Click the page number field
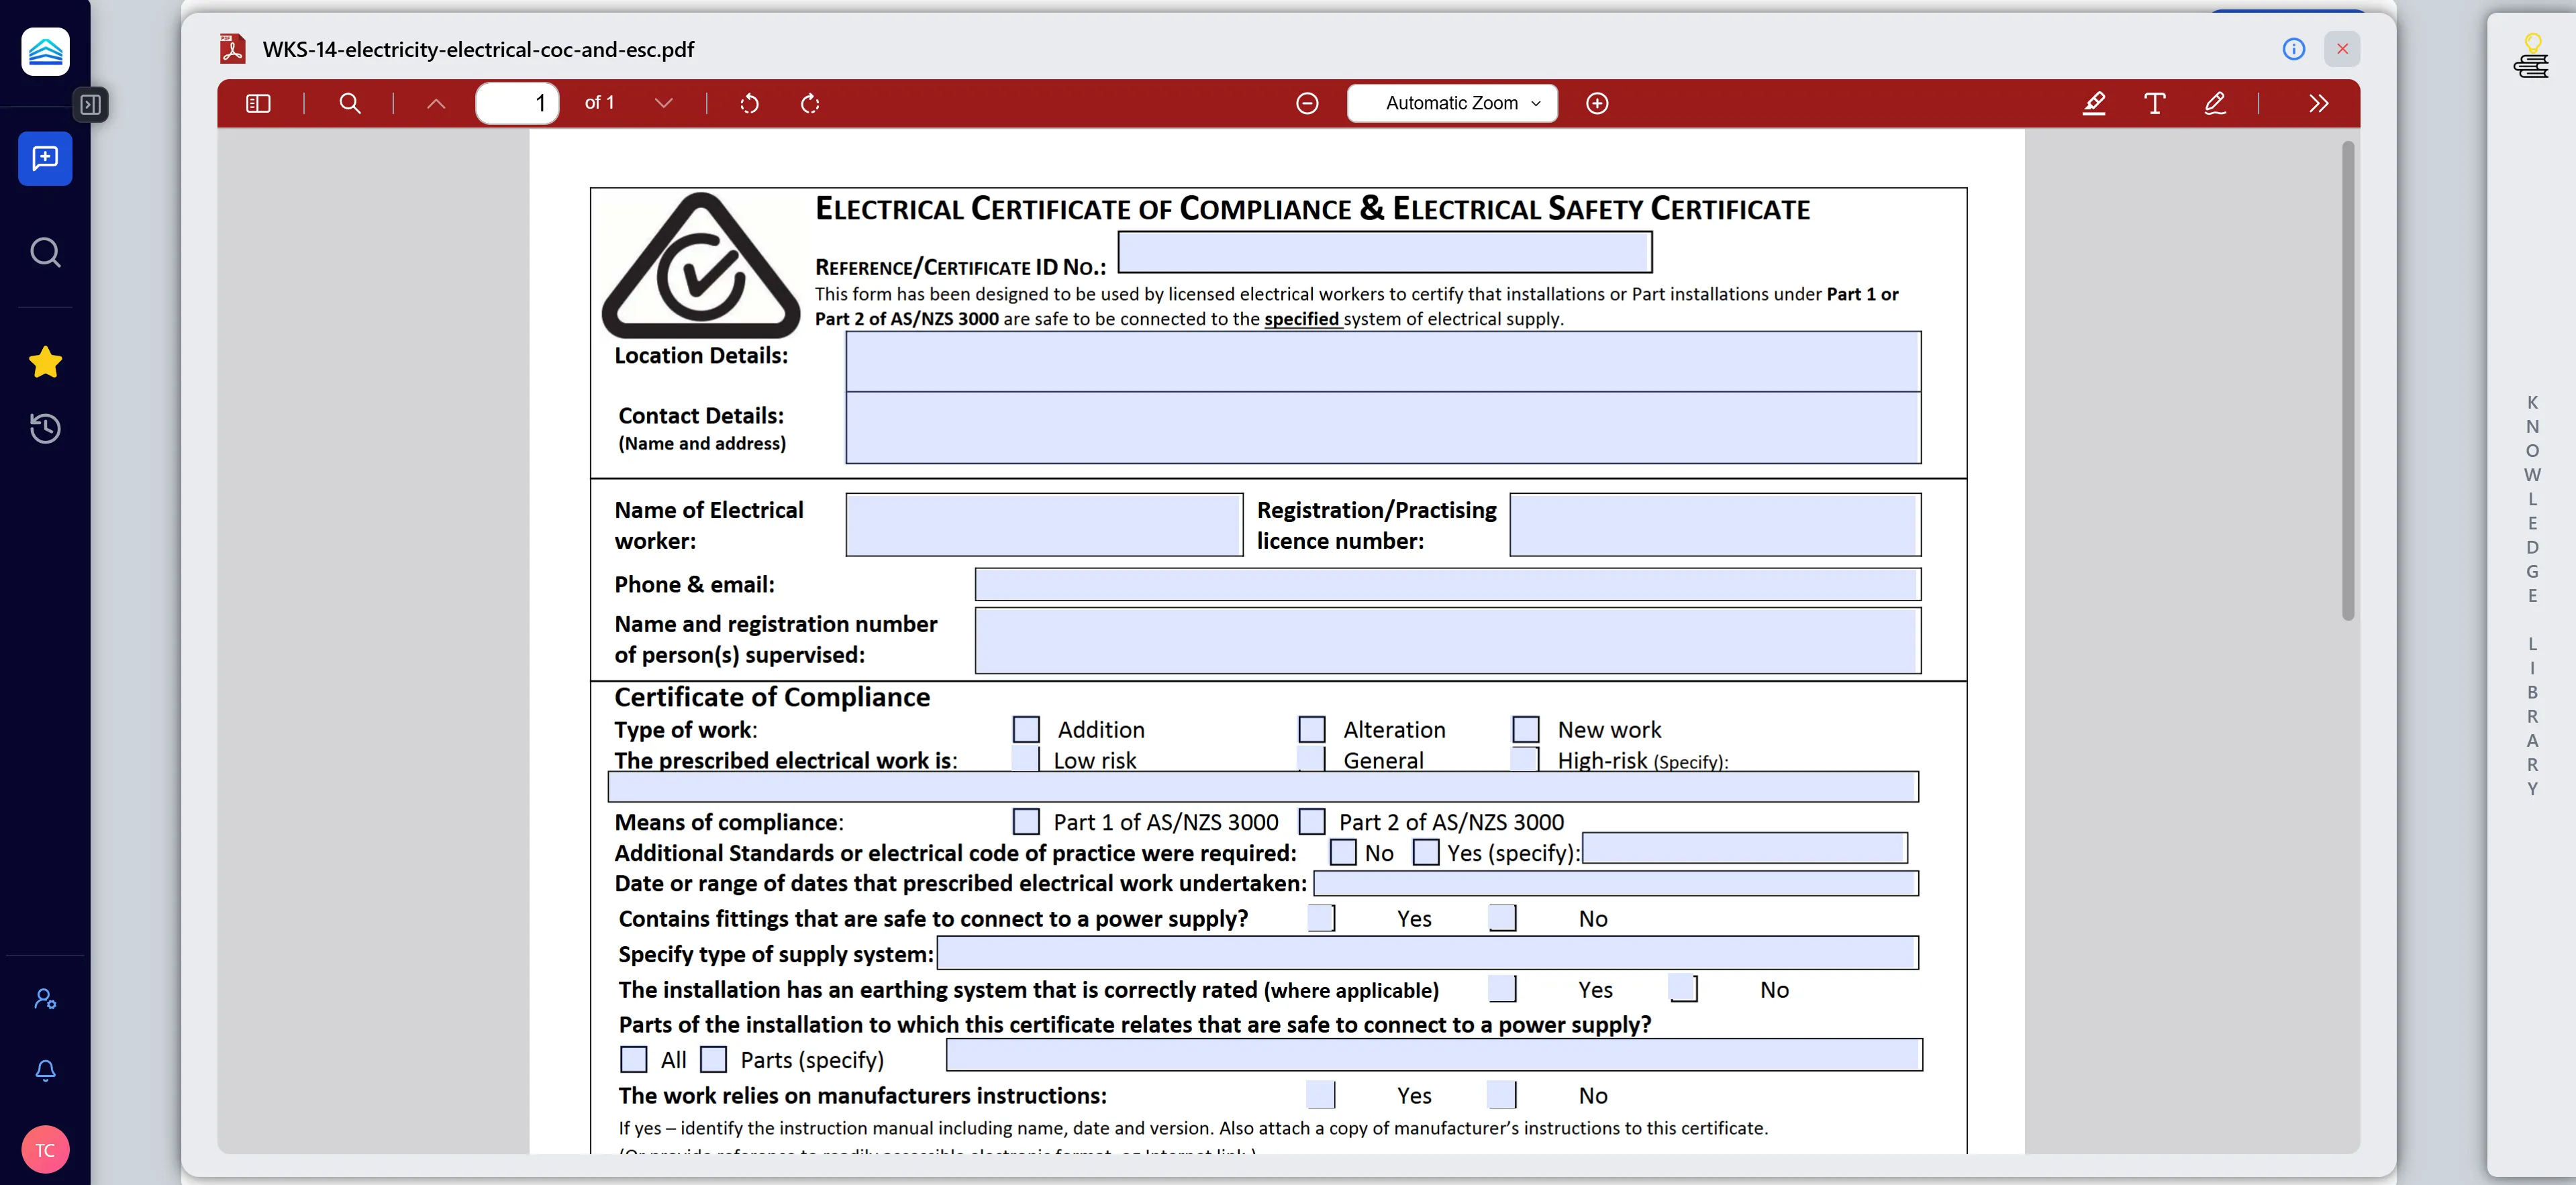 tap(517, 103)
